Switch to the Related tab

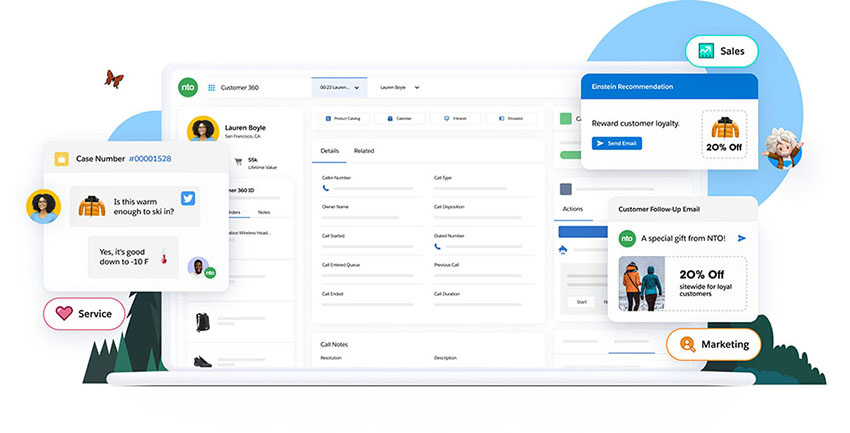(364, 151)
